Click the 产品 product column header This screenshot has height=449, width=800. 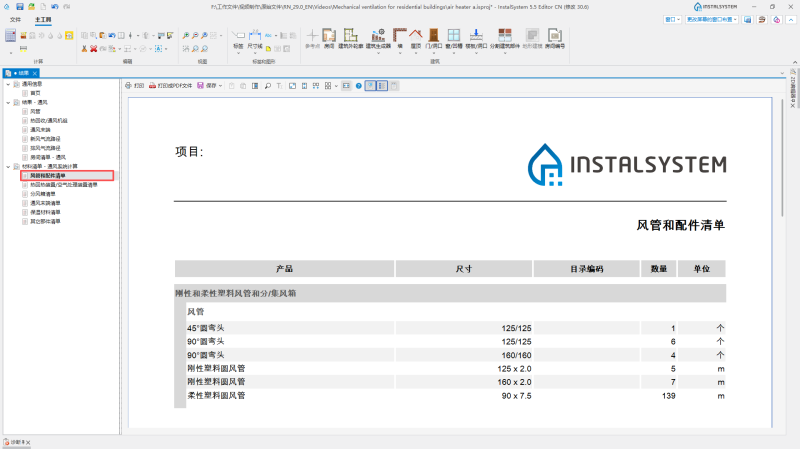(x=284, y=269)
